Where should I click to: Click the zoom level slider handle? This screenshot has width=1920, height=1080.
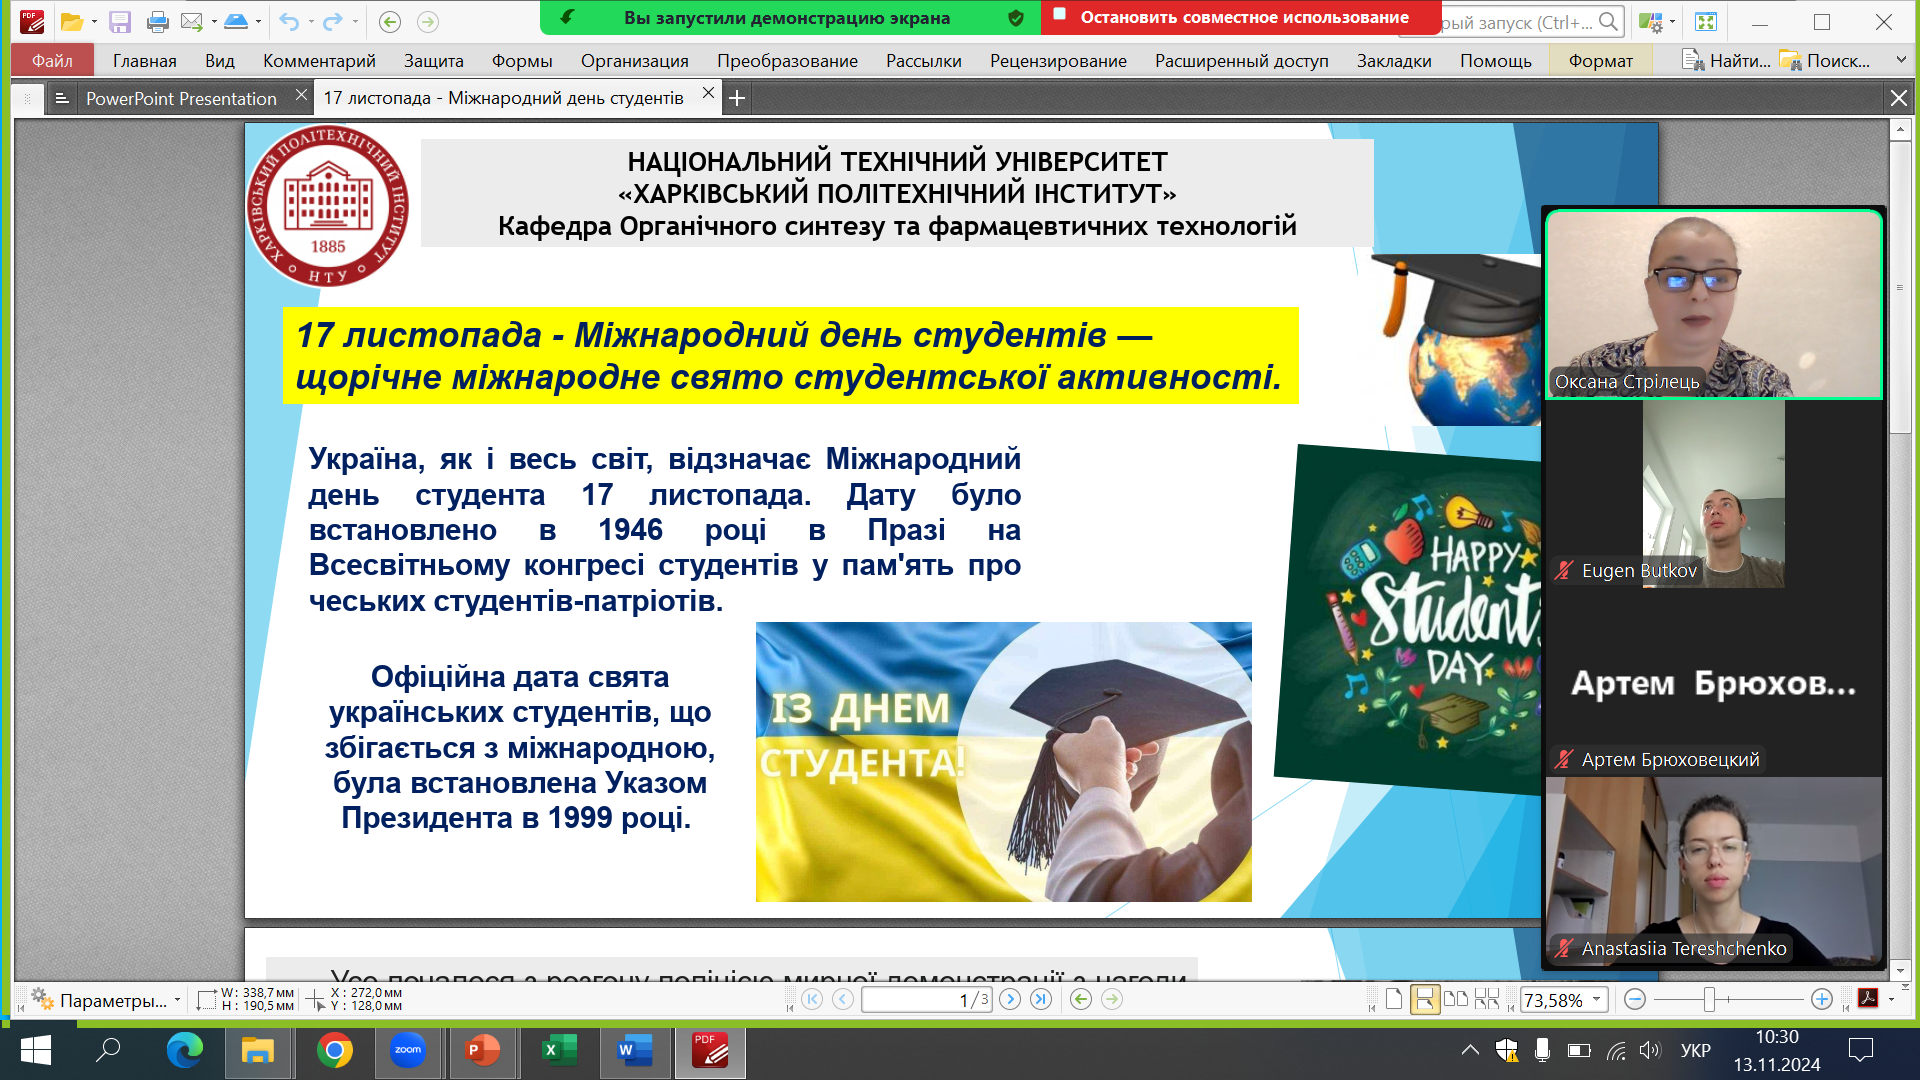1710,999
